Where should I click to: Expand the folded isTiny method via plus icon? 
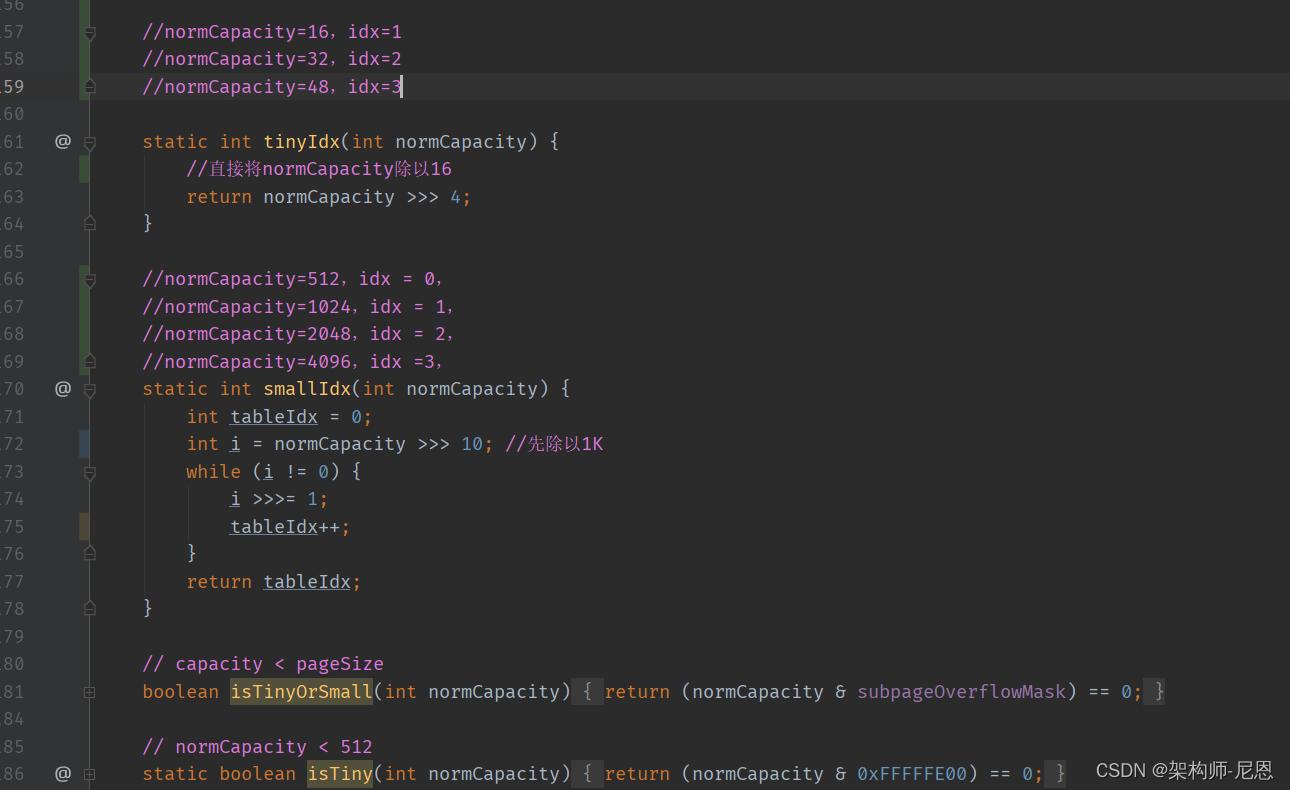(90, 774)
